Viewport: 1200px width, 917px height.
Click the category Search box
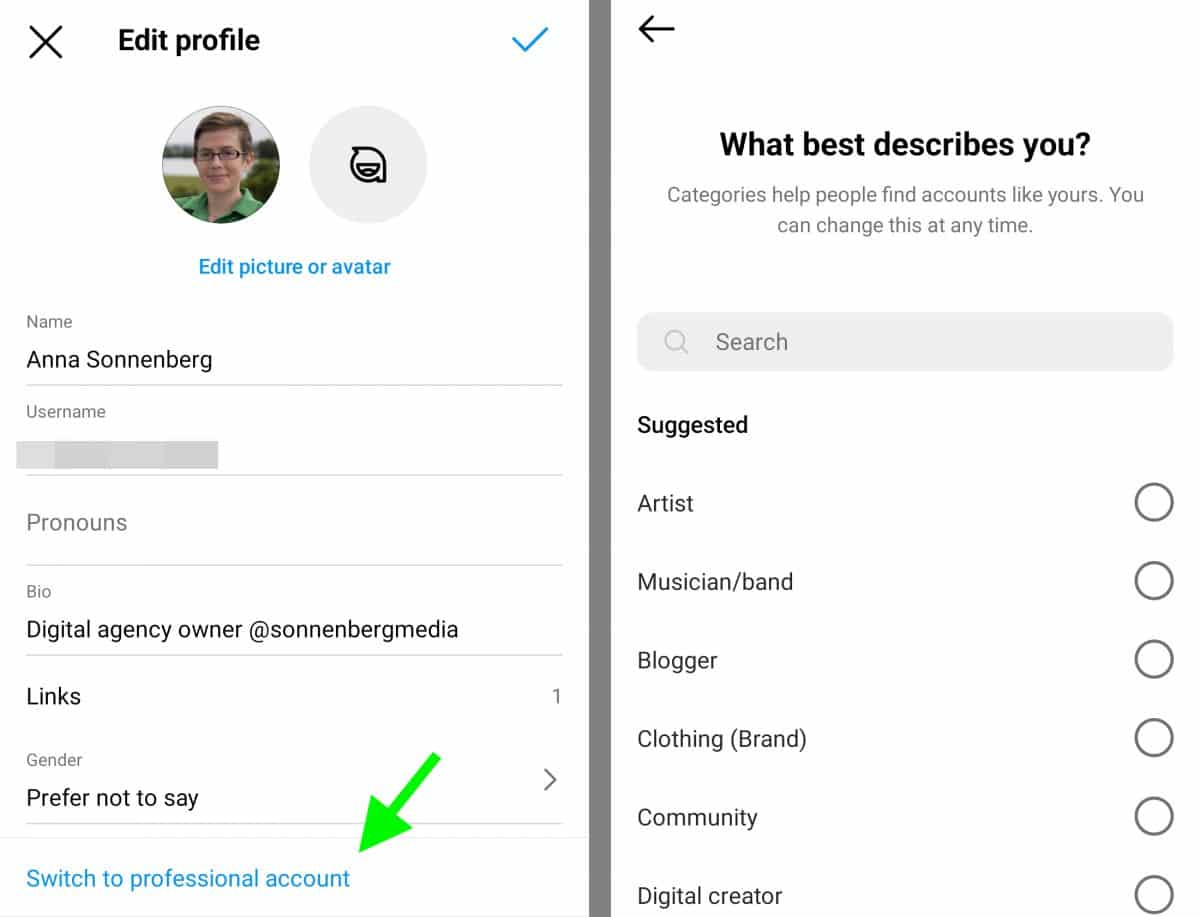click(904, 342)
